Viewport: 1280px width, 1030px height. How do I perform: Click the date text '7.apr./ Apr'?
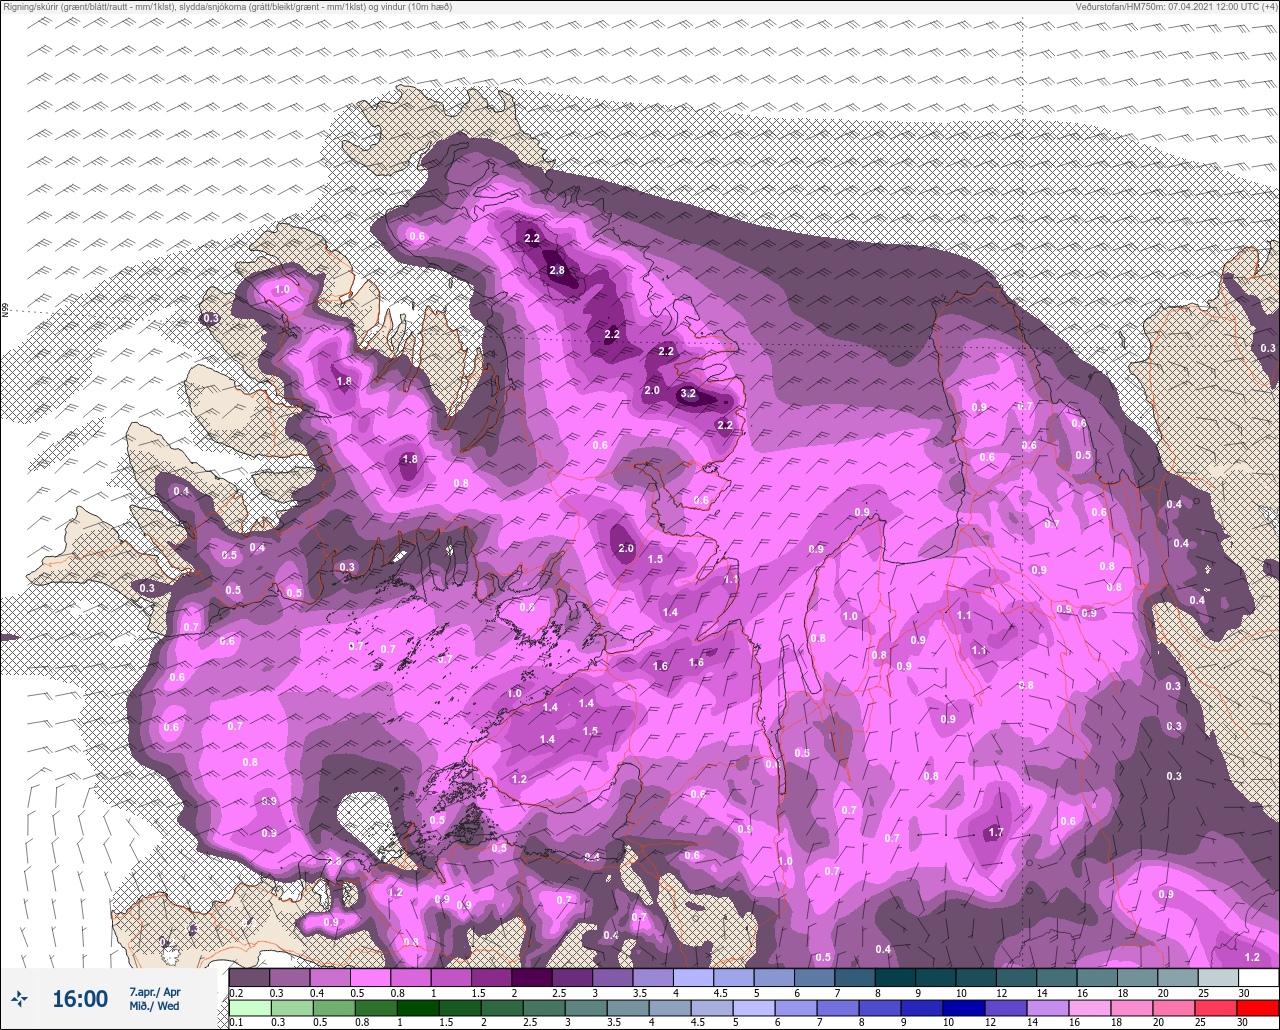coord(155,992)
